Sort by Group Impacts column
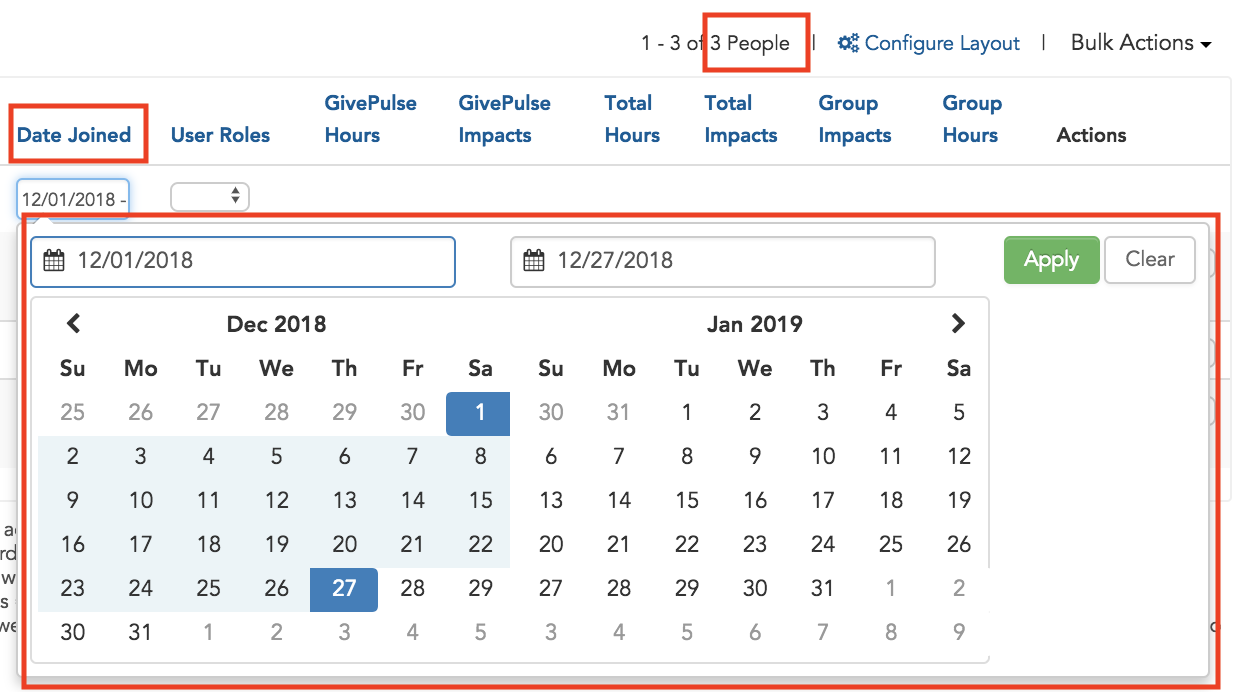Viewport: 1258px width, 692px height. (855, 119)
